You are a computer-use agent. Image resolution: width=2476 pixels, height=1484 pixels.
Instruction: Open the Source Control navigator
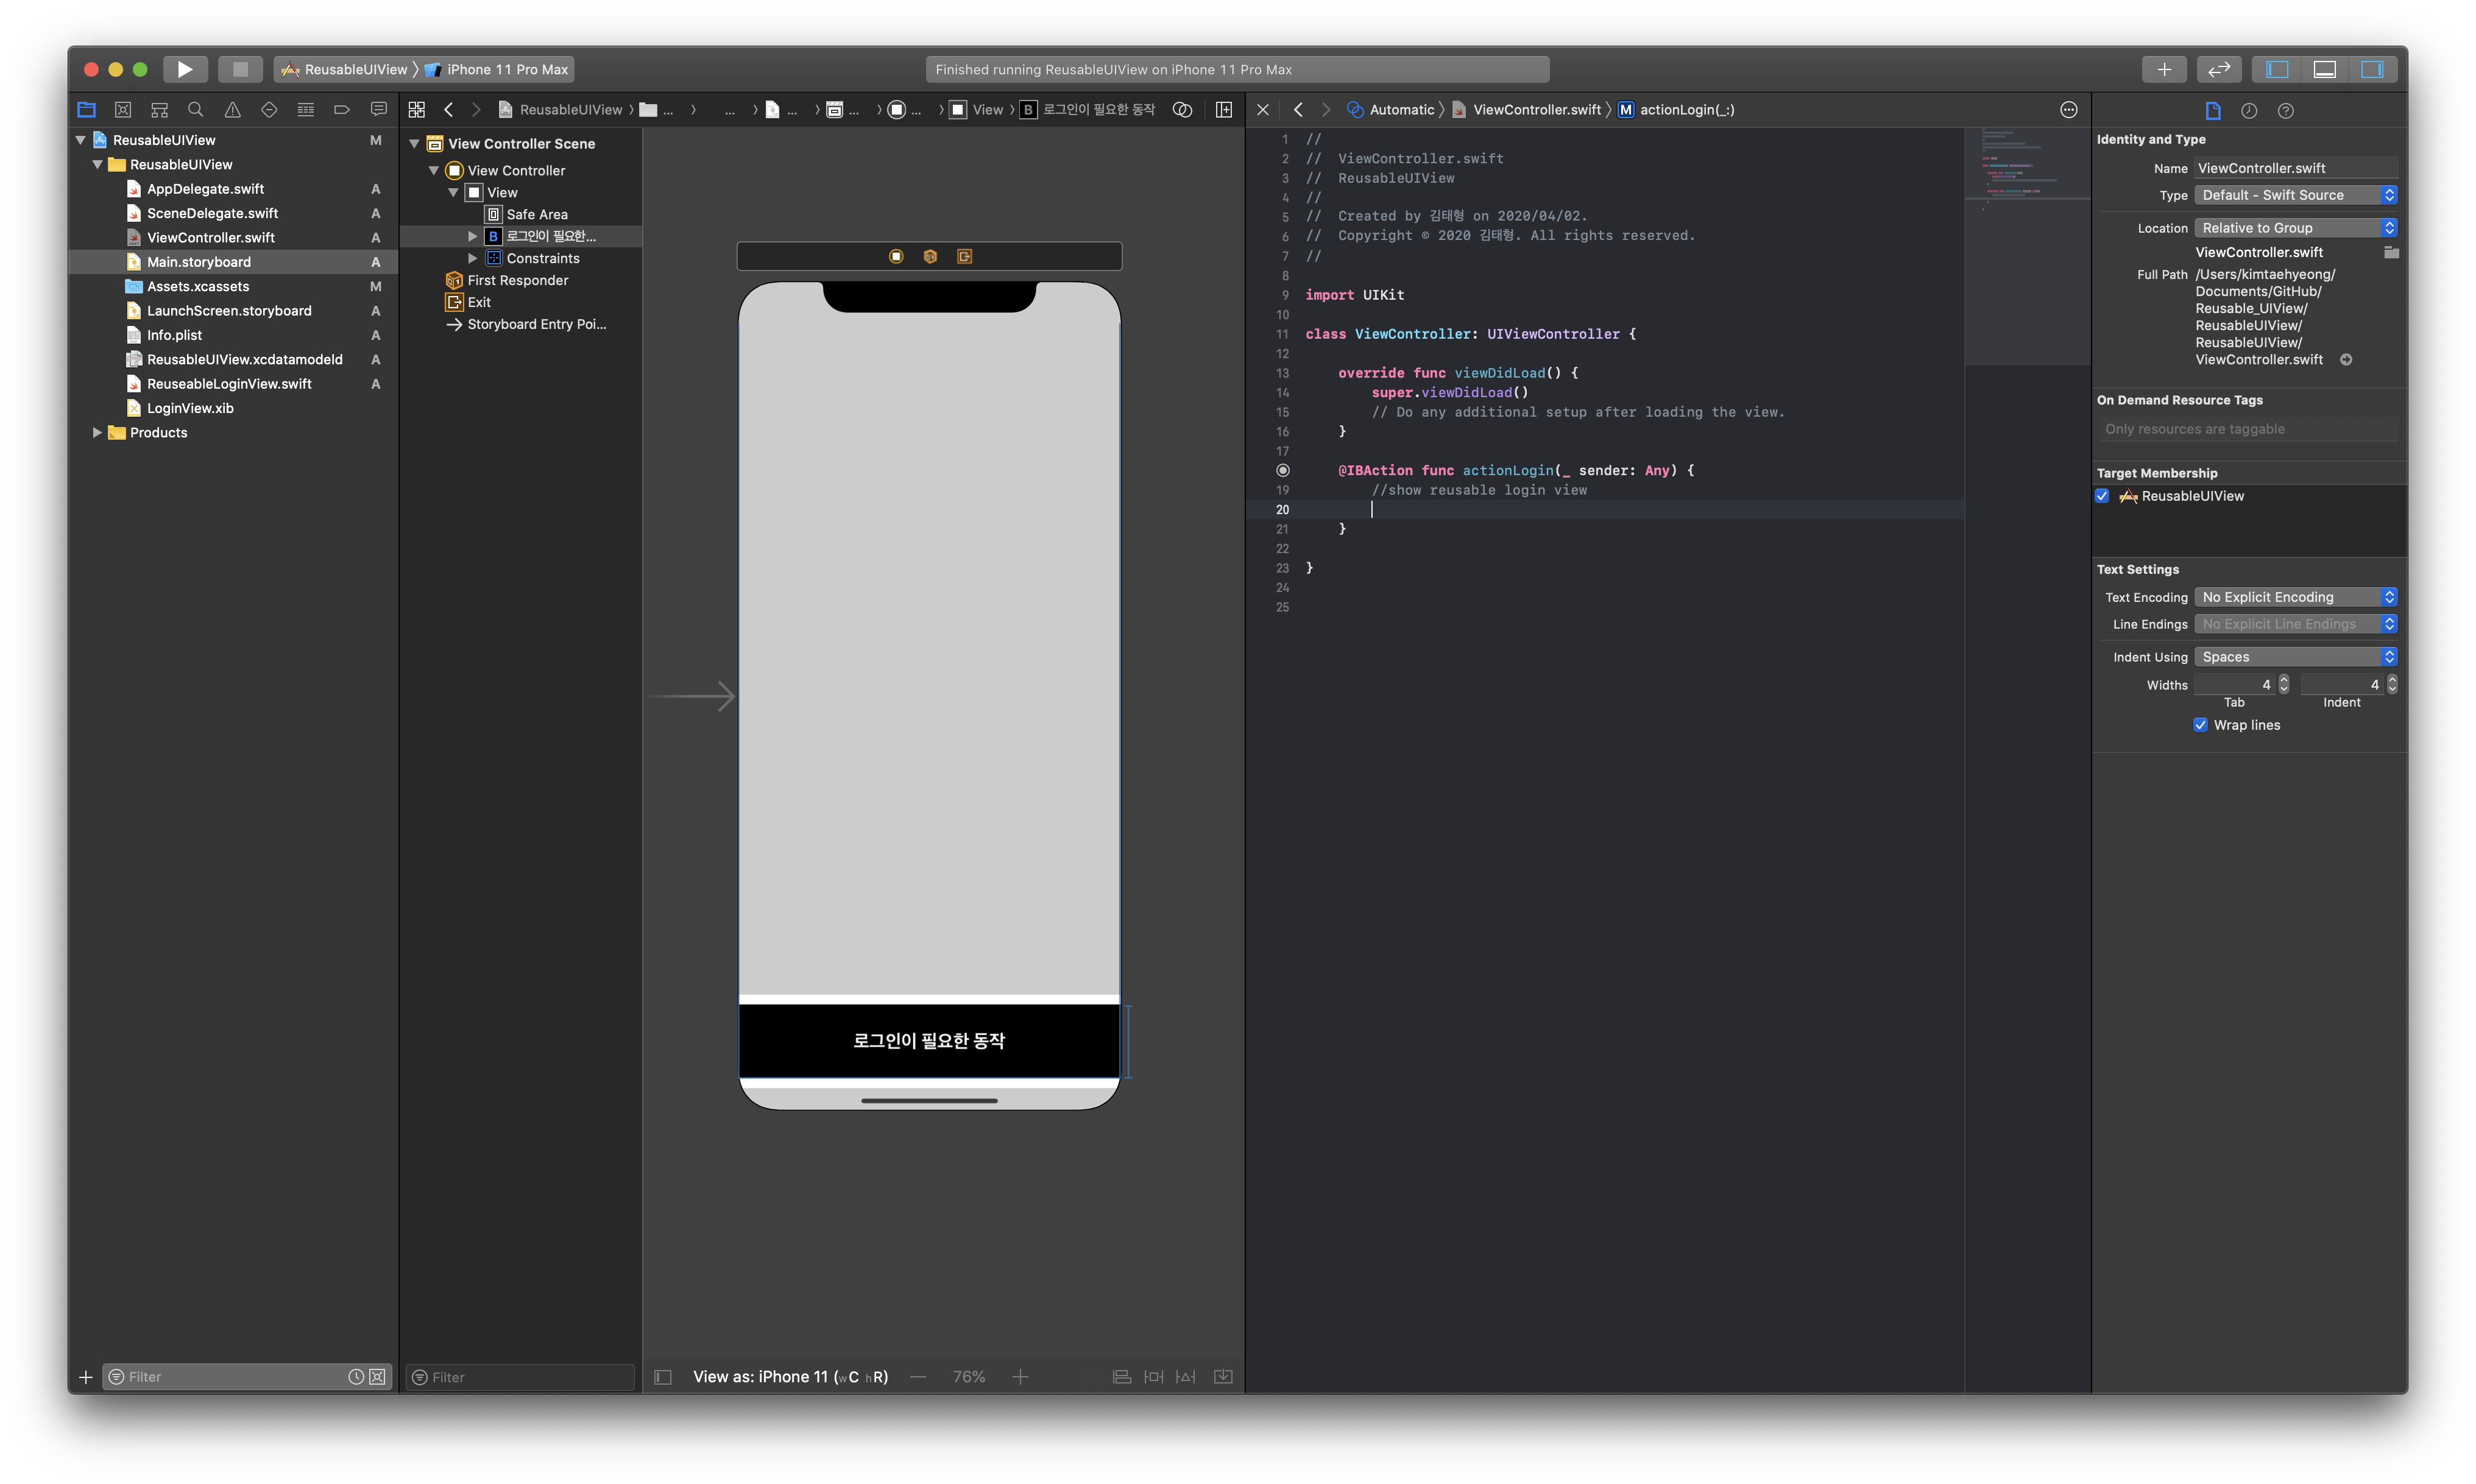pos(123,110)
